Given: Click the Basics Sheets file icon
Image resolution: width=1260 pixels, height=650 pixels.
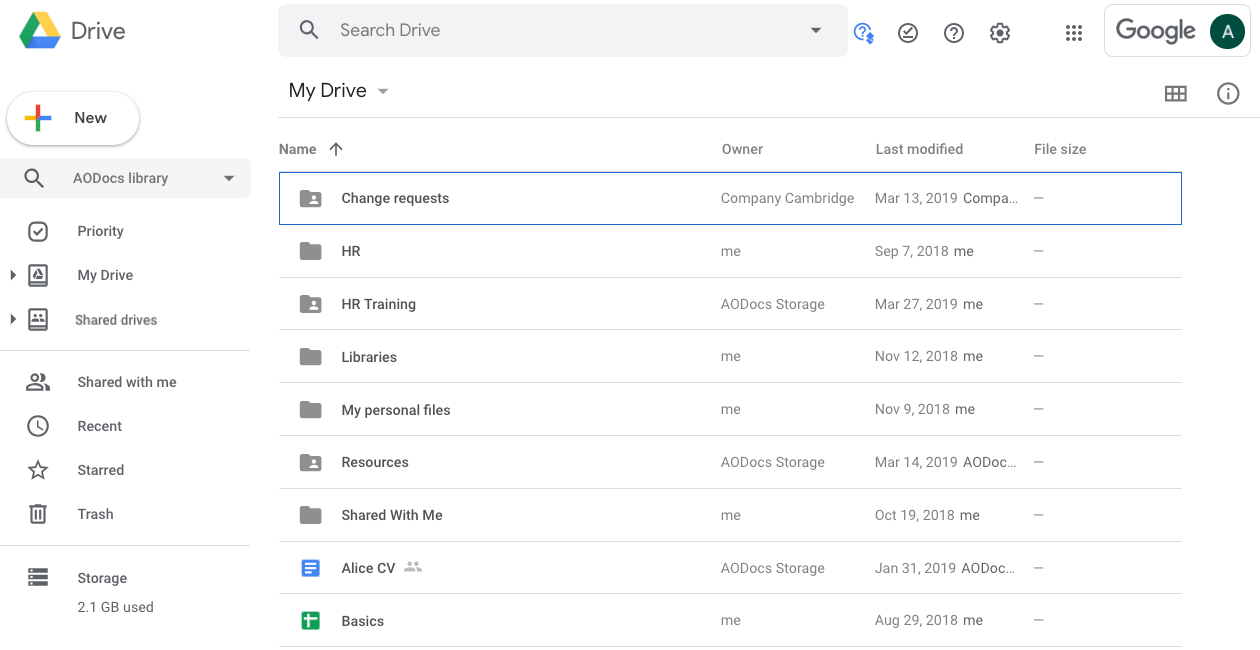Looking at the screenshot, I should pos(311,621).
